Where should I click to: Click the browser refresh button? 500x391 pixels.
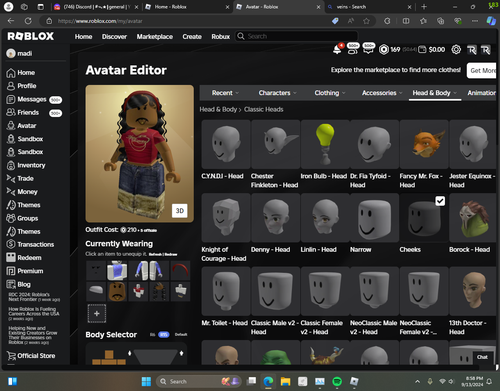28,21
